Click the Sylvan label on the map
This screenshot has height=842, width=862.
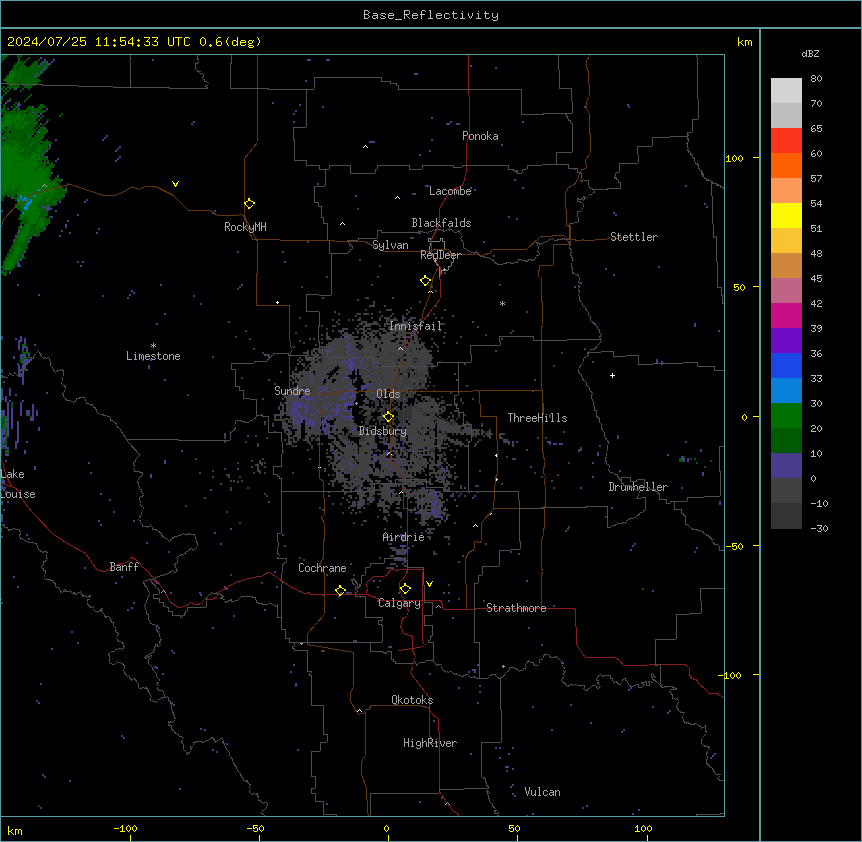[390, 245]
